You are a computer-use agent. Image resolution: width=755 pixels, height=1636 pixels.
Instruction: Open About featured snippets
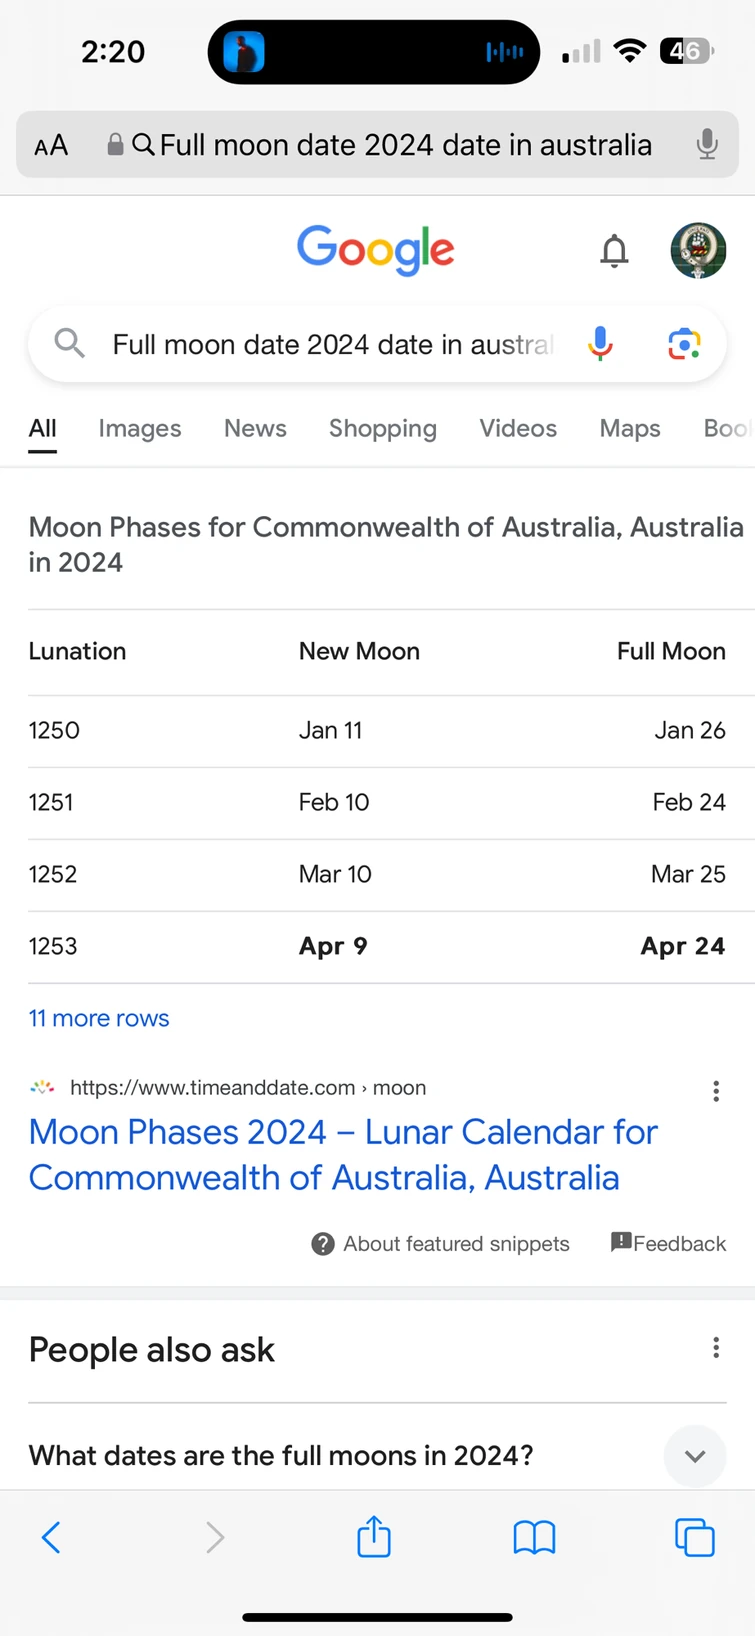[440, 1243]
